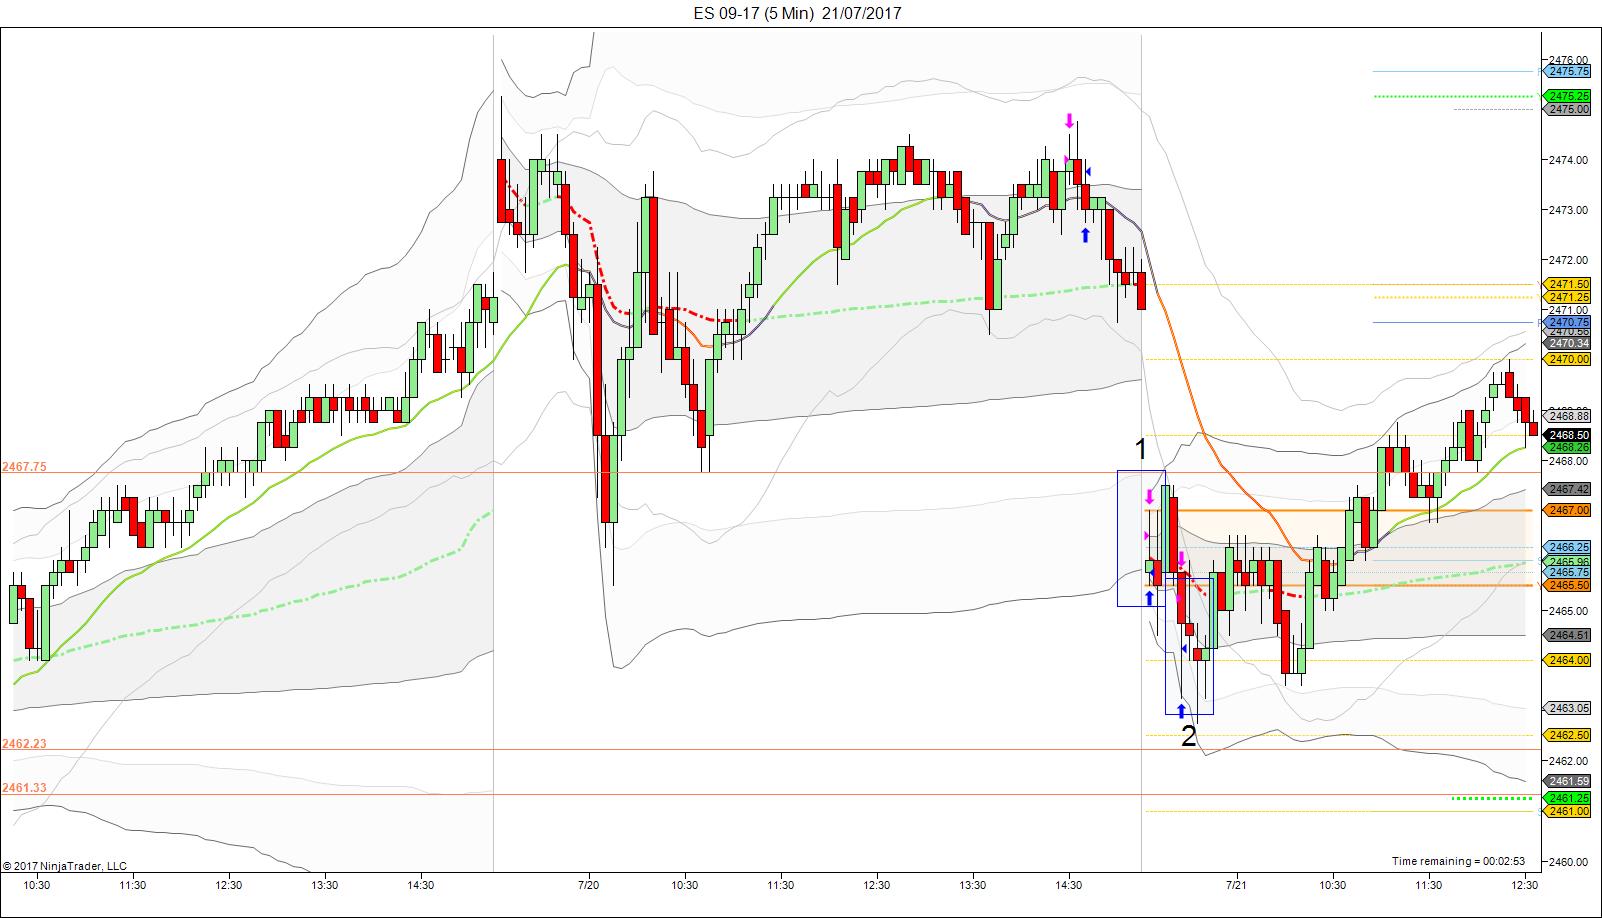Select the magenta down arrow inside box 1
Viewport: 1602px width, 918px height.
[x=1150, y=496]
